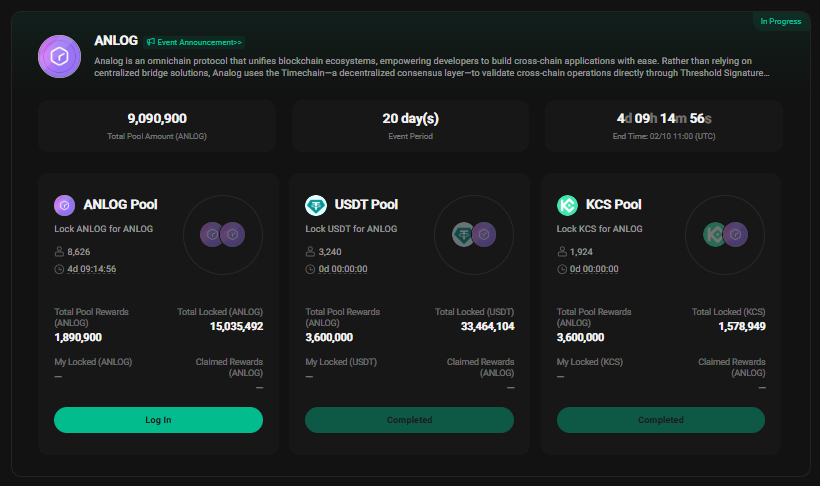Click the clock icon in ANLOG Pool
Viewport: 820px width, 486px height.
click(x=59, y=269)
